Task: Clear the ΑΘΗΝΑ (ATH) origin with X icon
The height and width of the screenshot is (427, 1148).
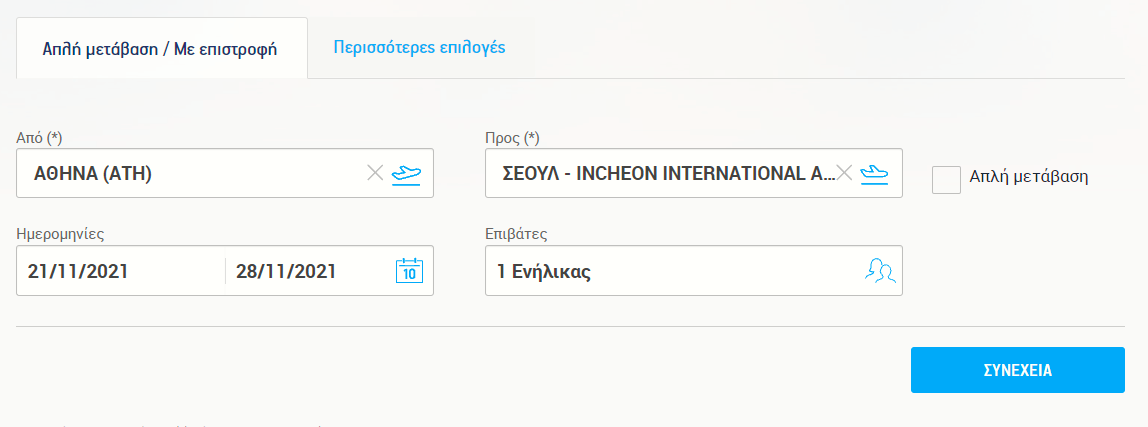Action: pos(375,173)
